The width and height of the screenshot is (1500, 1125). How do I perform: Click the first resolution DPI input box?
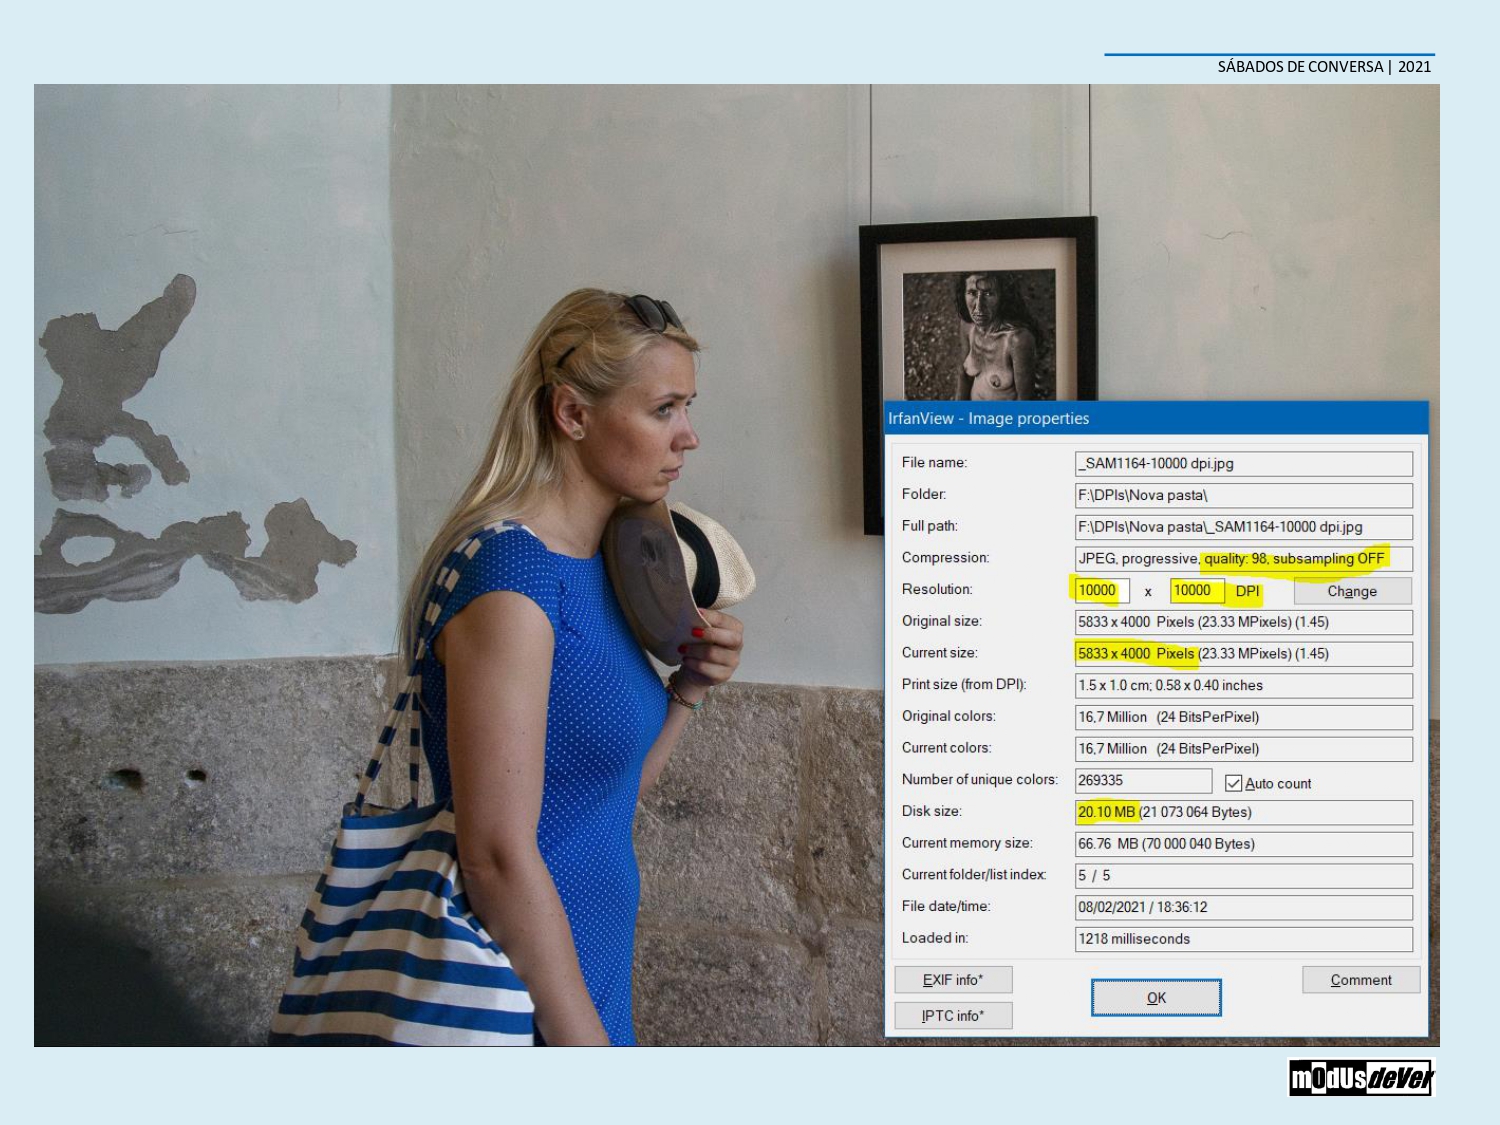(1101, 591)
